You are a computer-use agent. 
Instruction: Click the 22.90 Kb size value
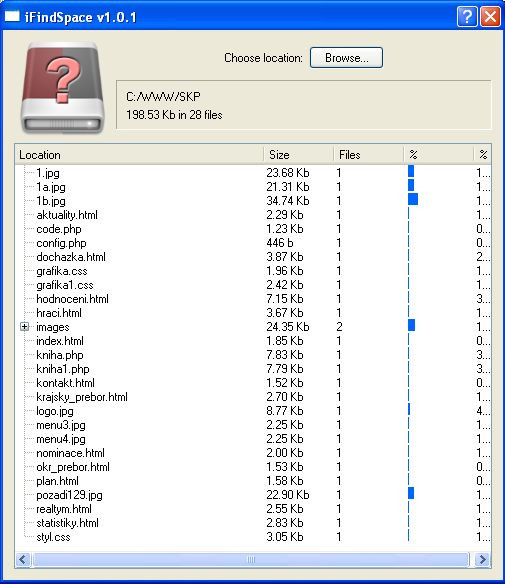point(288,495)
